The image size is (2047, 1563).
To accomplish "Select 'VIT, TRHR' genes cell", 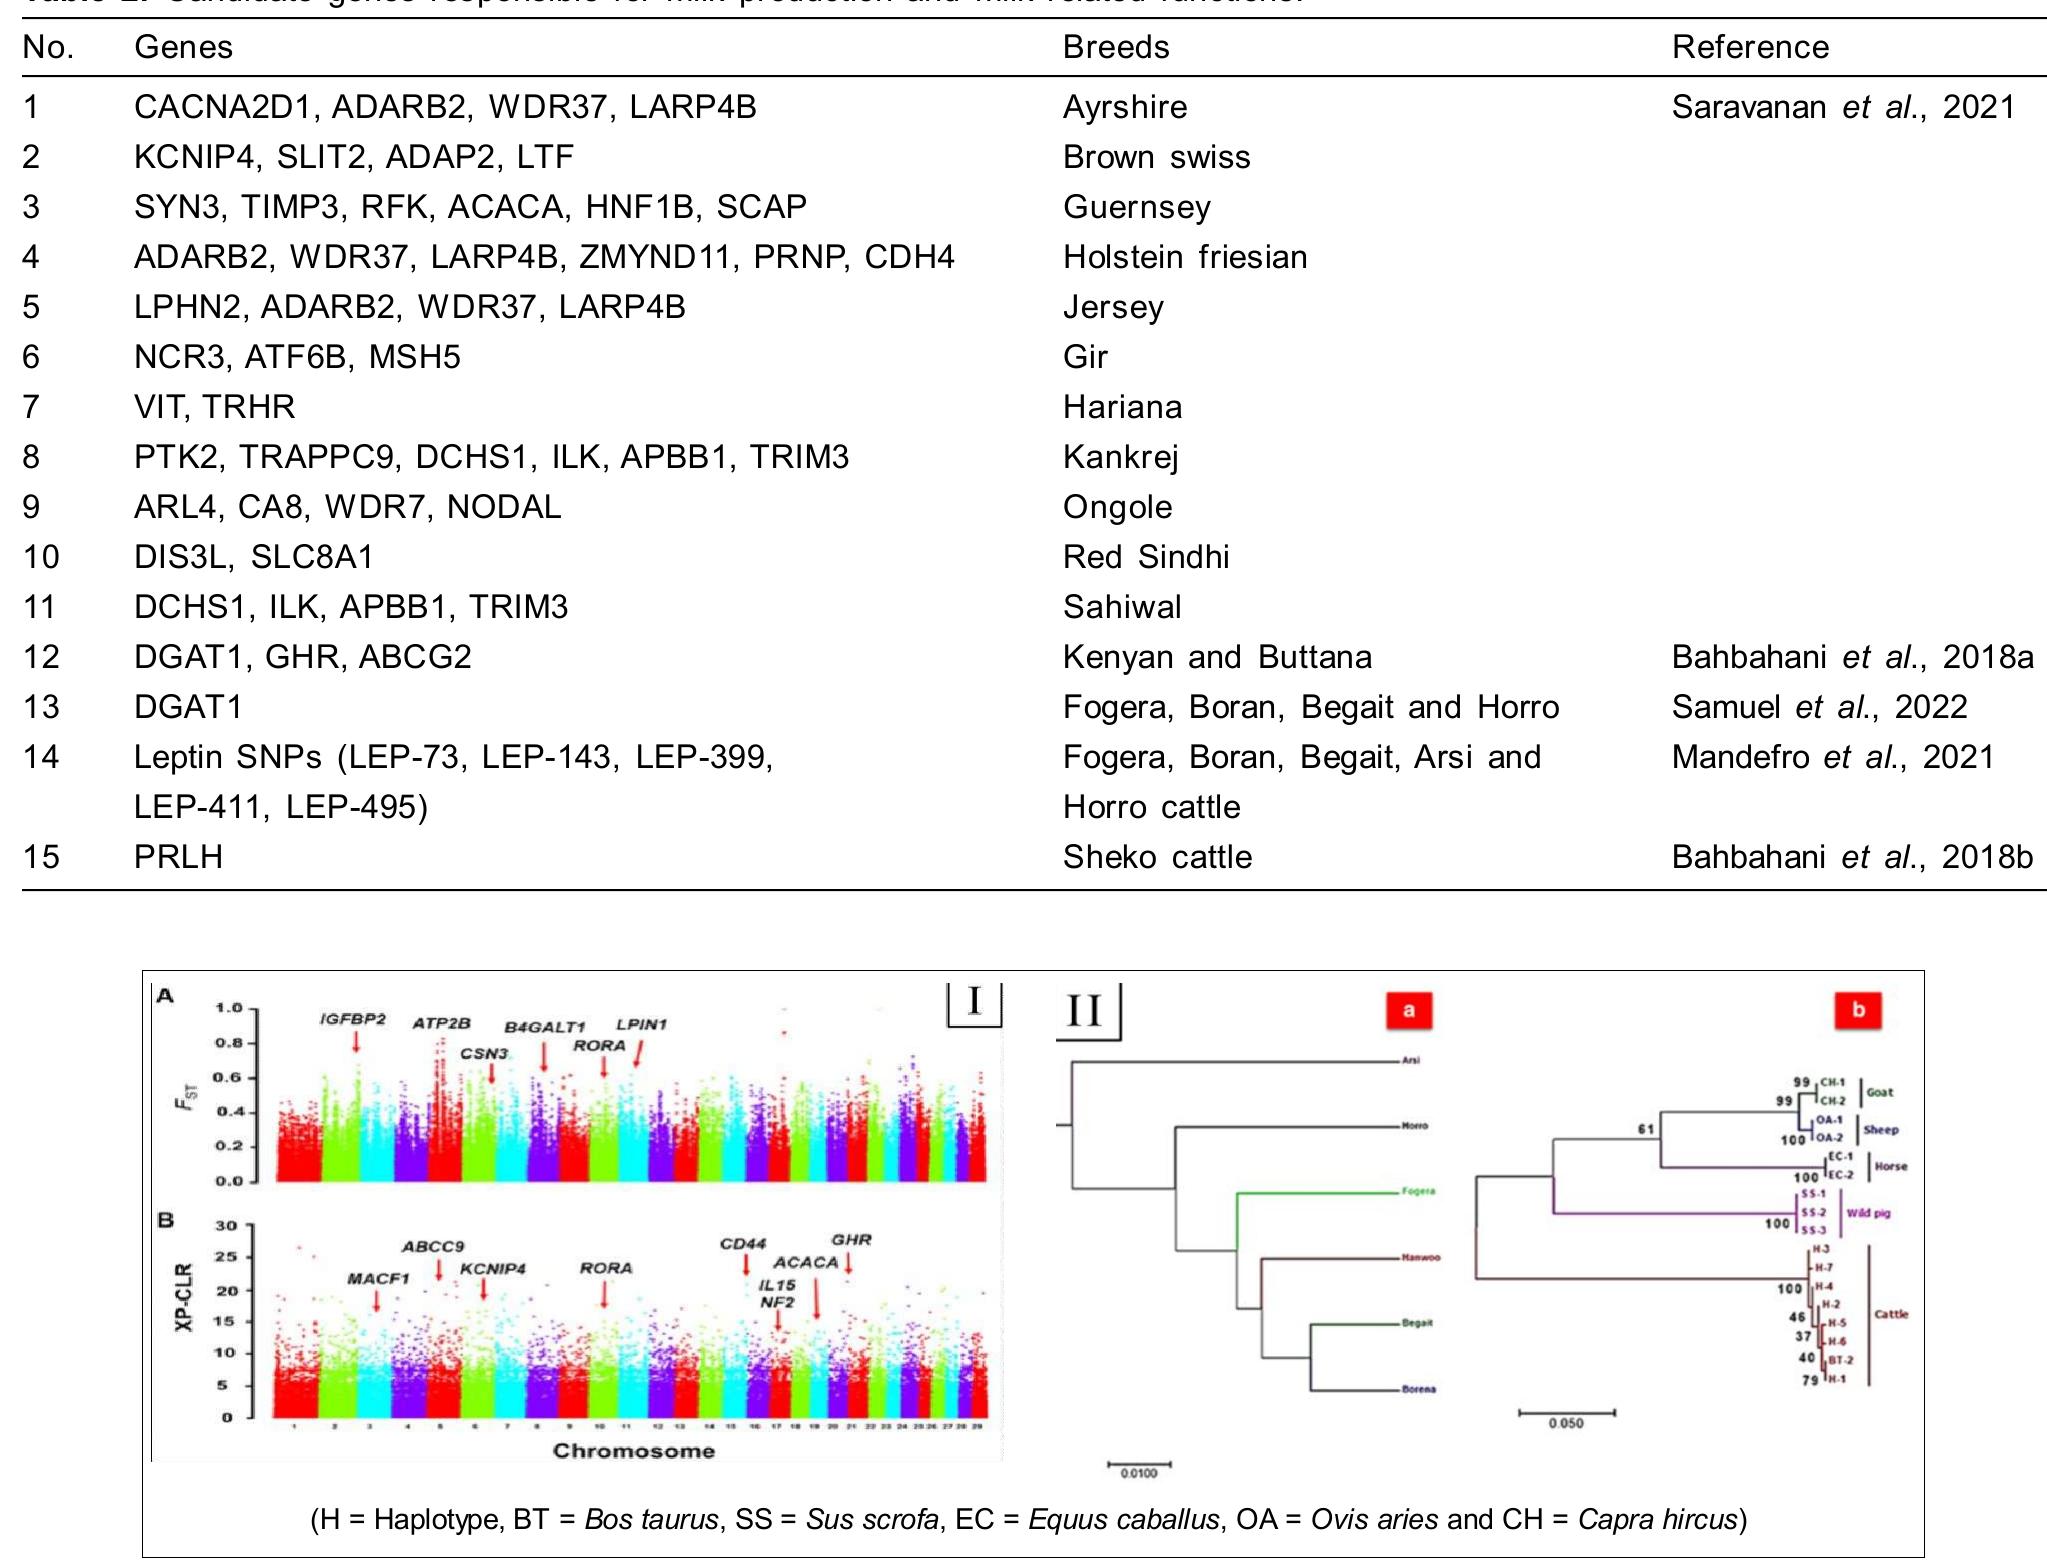I will pyautogui.click(x=214, y=407).
